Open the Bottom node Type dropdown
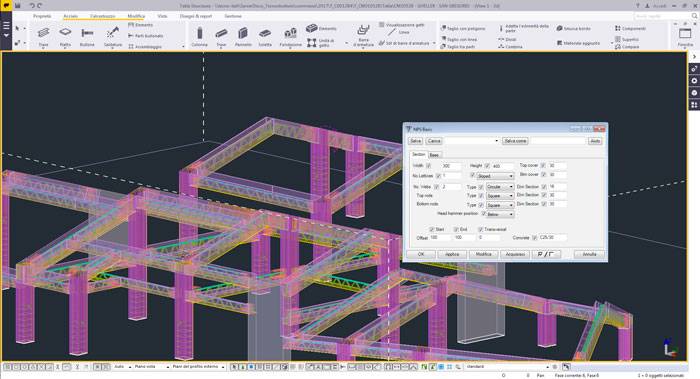 500,205
